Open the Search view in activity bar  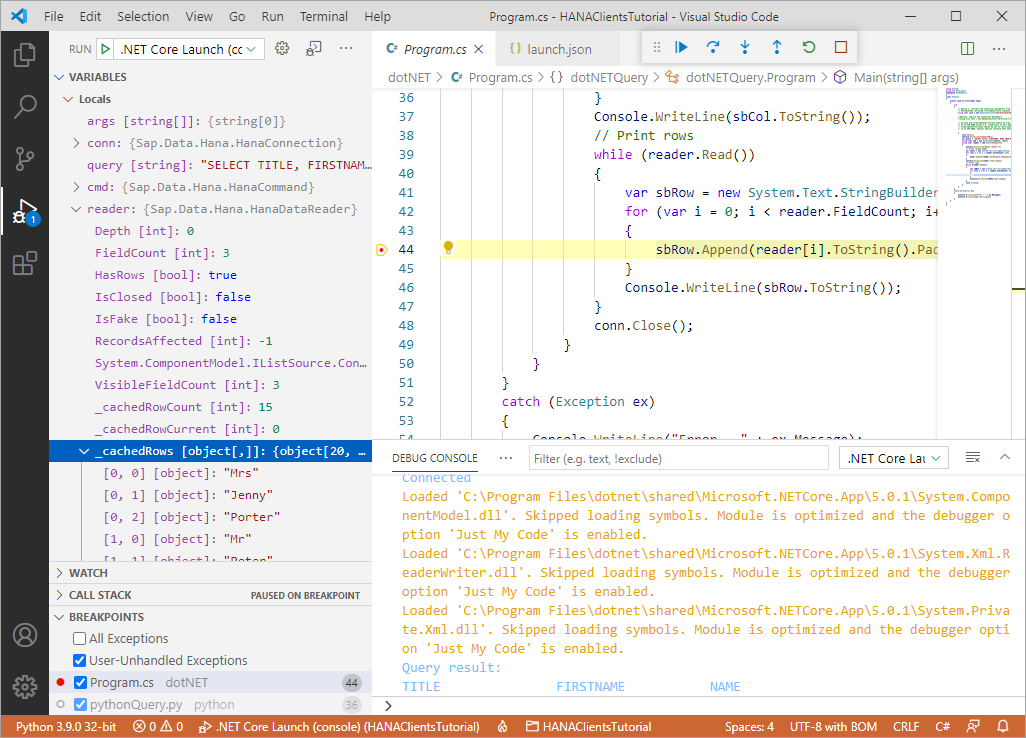(x=25, y=107)
